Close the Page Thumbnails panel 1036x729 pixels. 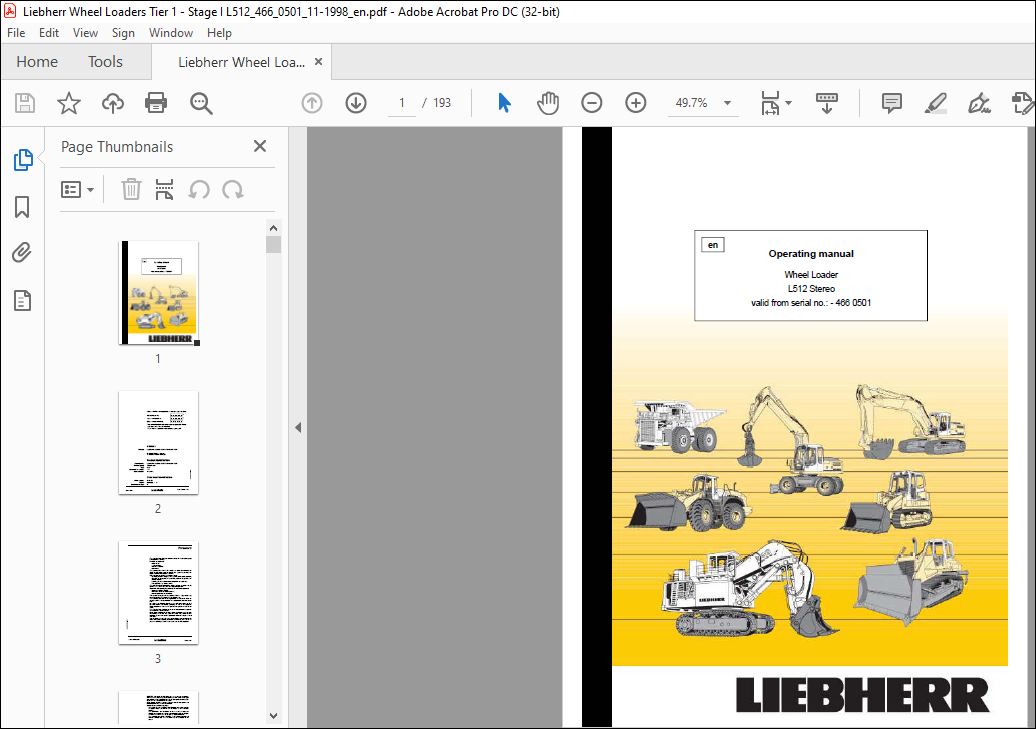(x=260, y=146)
